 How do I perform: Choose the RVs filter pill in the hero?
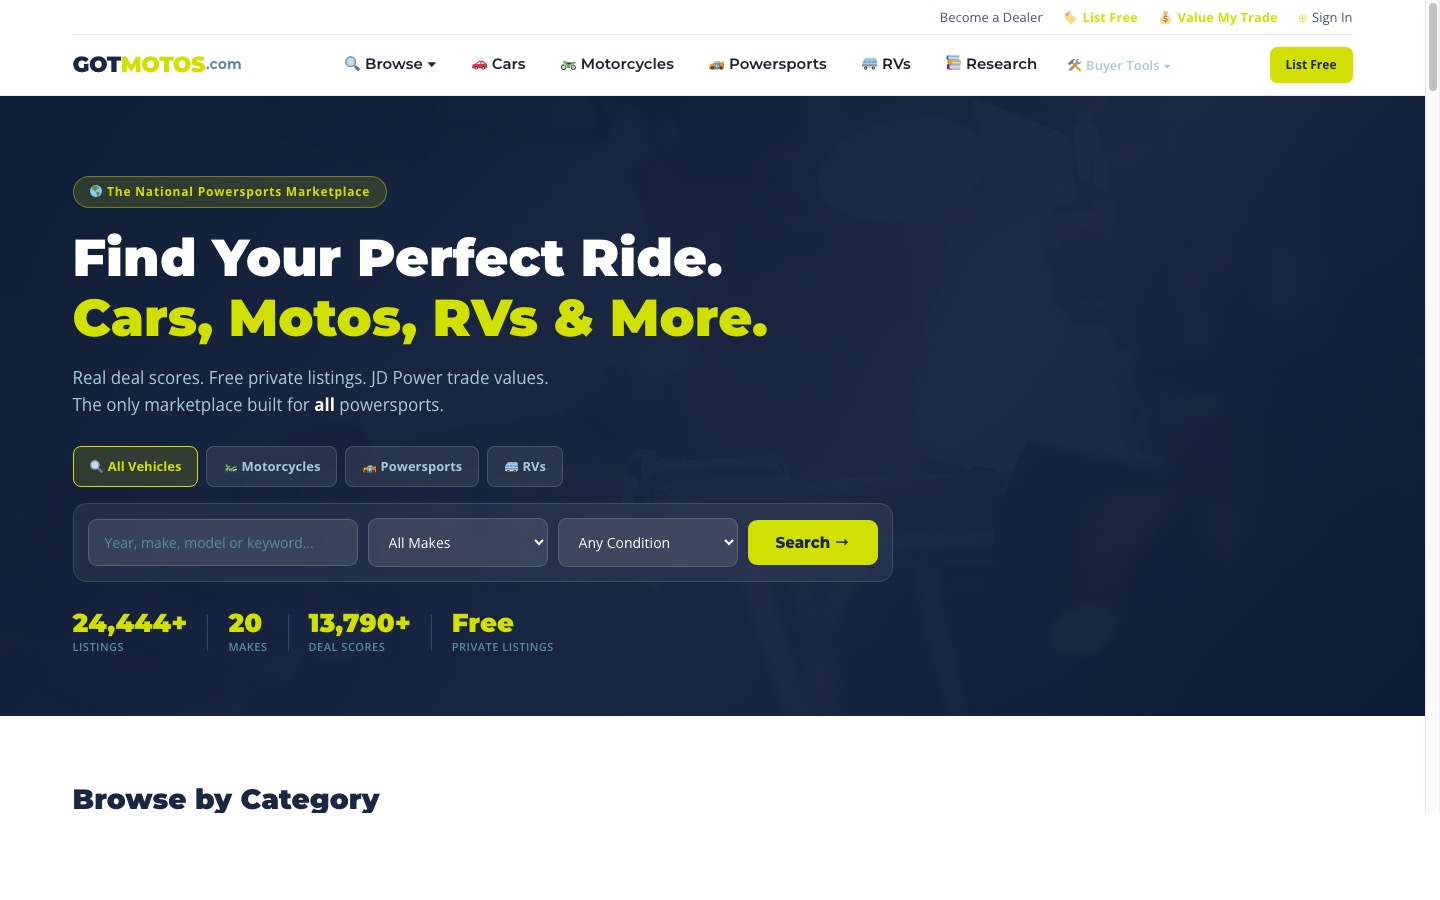525,467
